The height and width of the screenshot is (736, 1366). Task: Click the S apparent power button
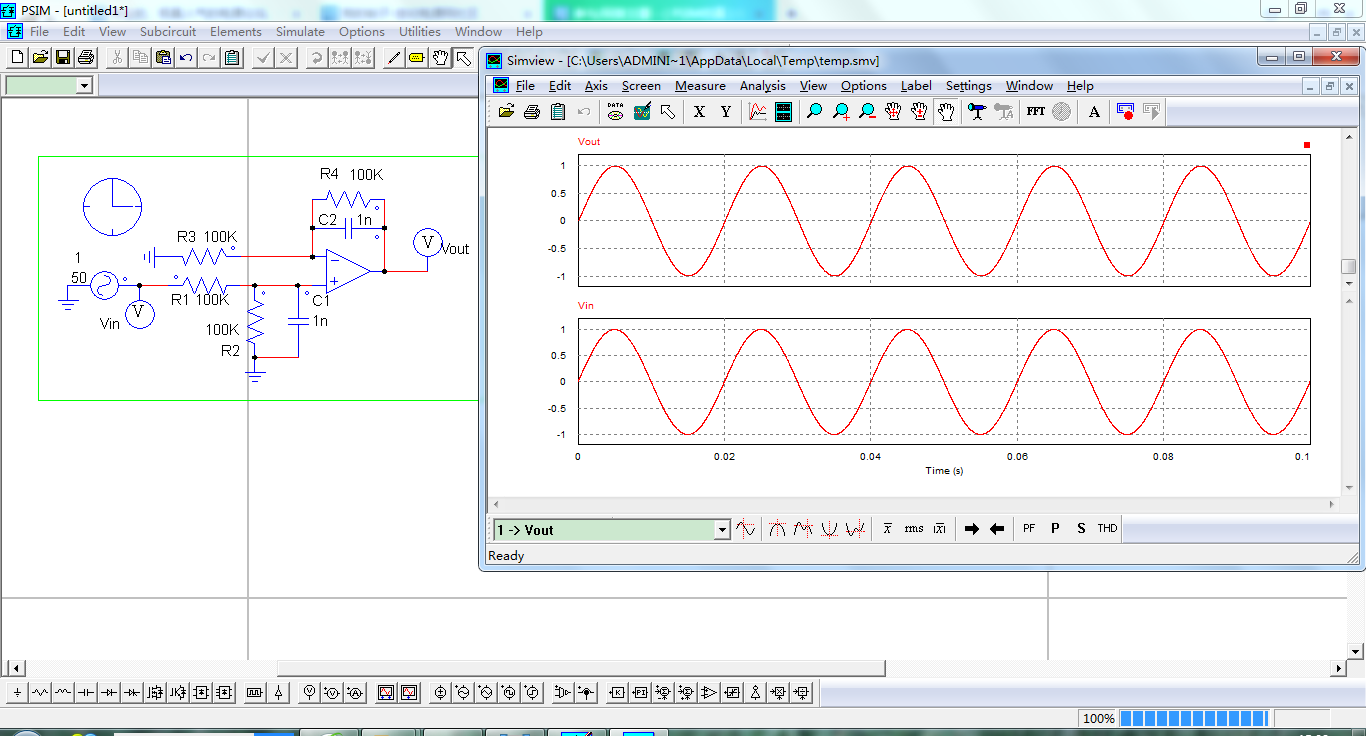pyautogui.click(x=1081, y=529)
